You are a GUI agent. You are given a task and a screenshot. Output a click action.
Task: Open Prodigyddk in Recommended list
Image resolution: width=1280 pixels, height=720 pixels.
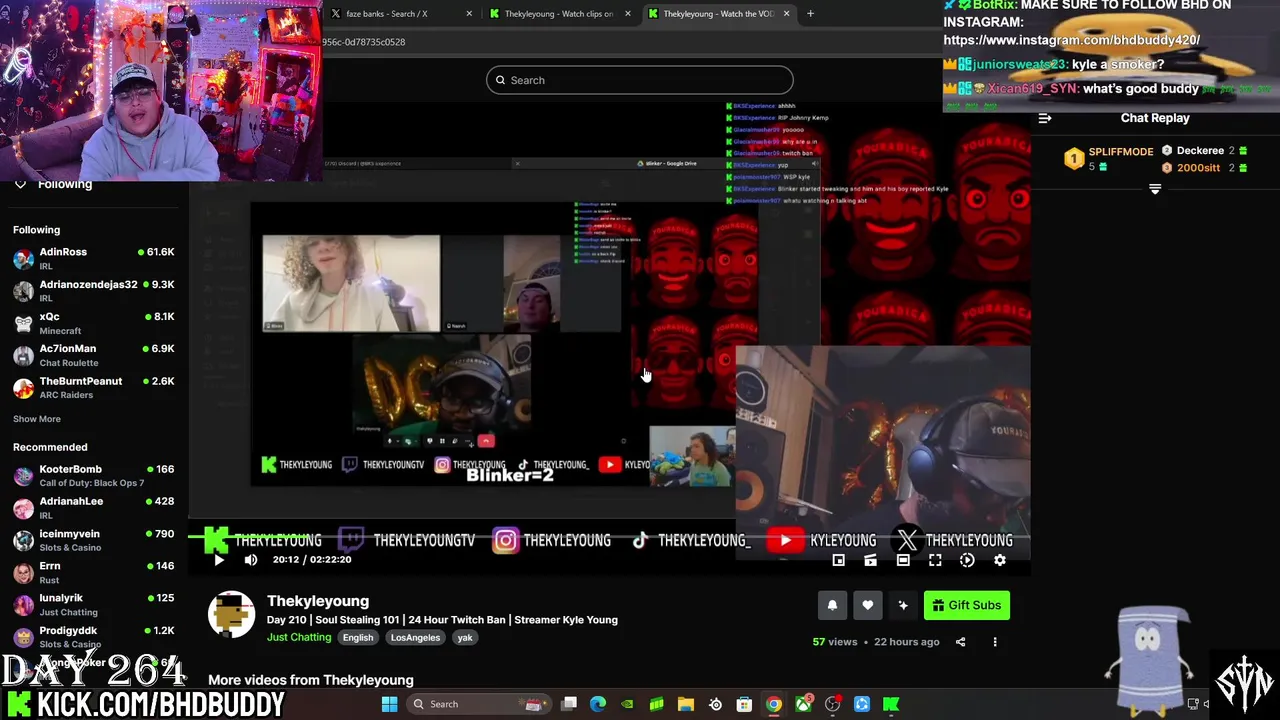pos(94,636)
